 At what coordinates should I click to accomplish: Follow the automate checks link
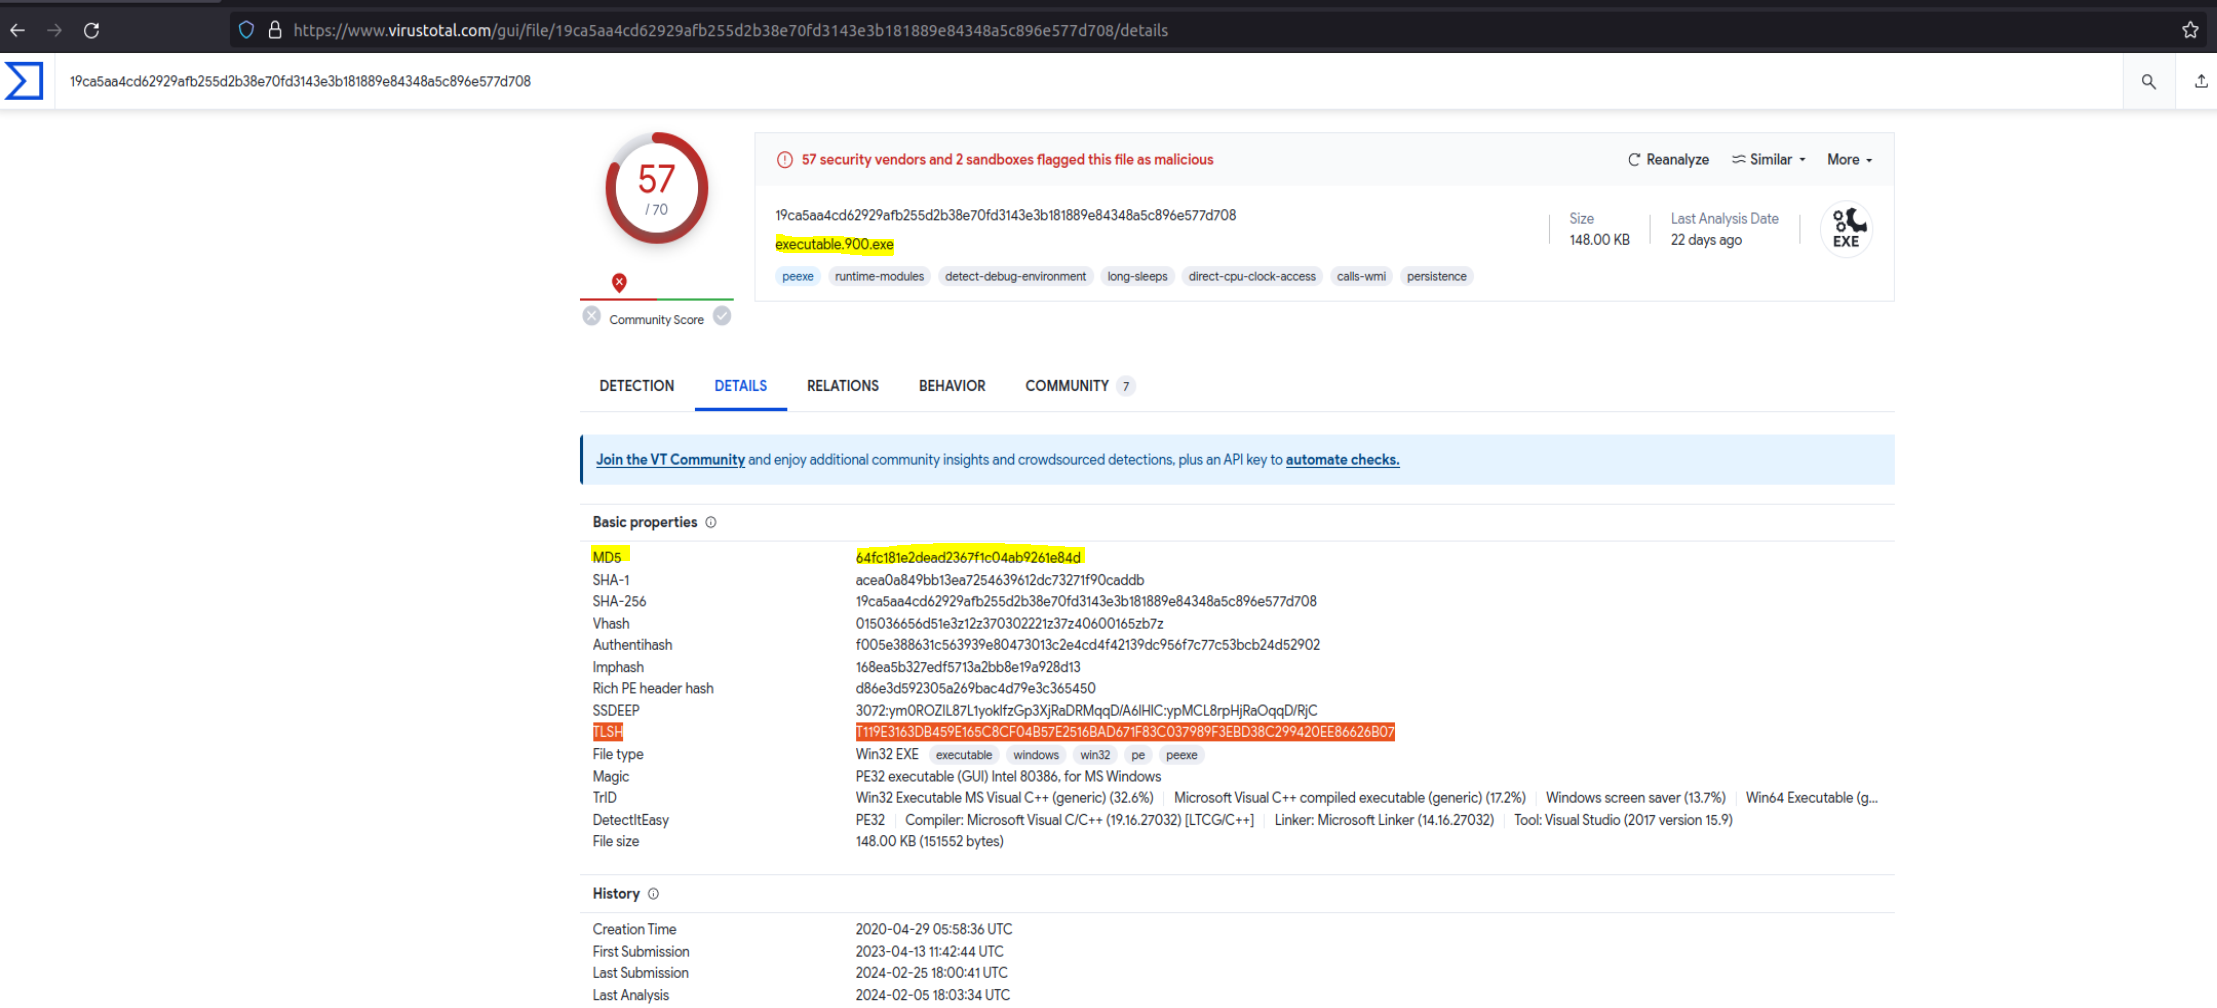[x=1342, y=460]
